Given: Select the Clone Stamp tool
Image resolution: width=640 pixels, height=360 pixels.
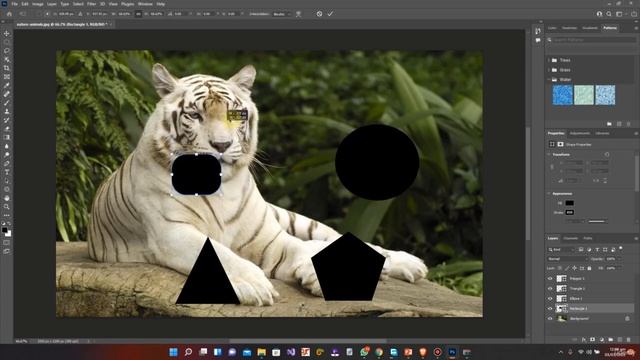Looking at the screenshot, I should coord(7,111).
